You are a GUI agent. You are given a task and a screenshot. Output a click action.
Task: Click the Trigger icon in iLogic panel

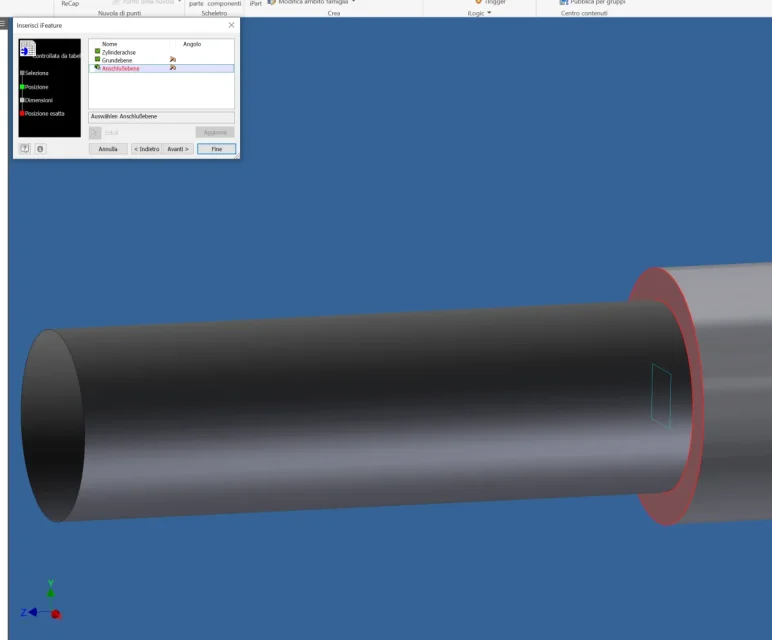tap(478, 2)
